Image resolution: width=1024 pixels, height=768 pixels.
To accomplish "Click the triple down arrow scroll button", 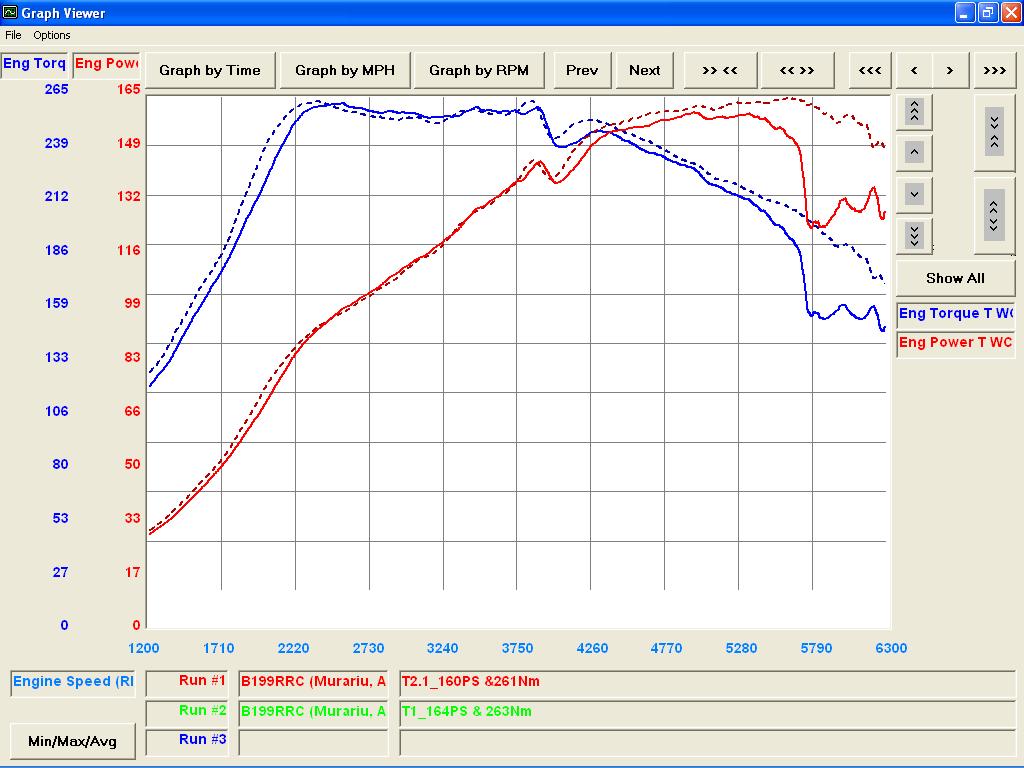I will (x=914, y=234).
